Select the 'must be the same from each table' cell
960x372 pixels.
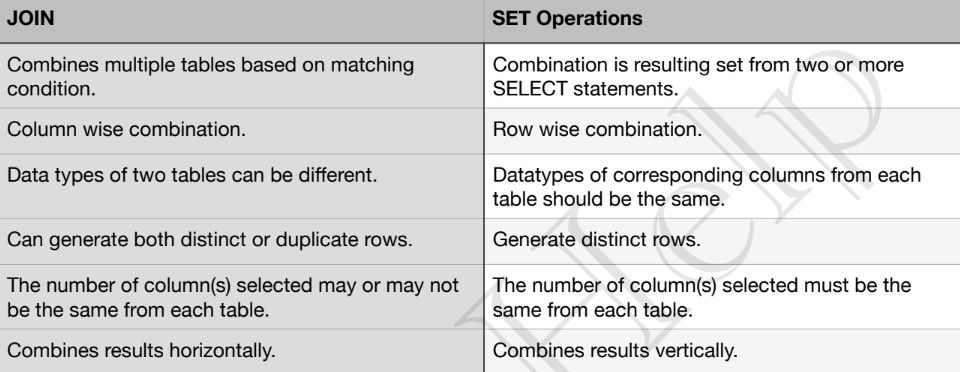722,297
